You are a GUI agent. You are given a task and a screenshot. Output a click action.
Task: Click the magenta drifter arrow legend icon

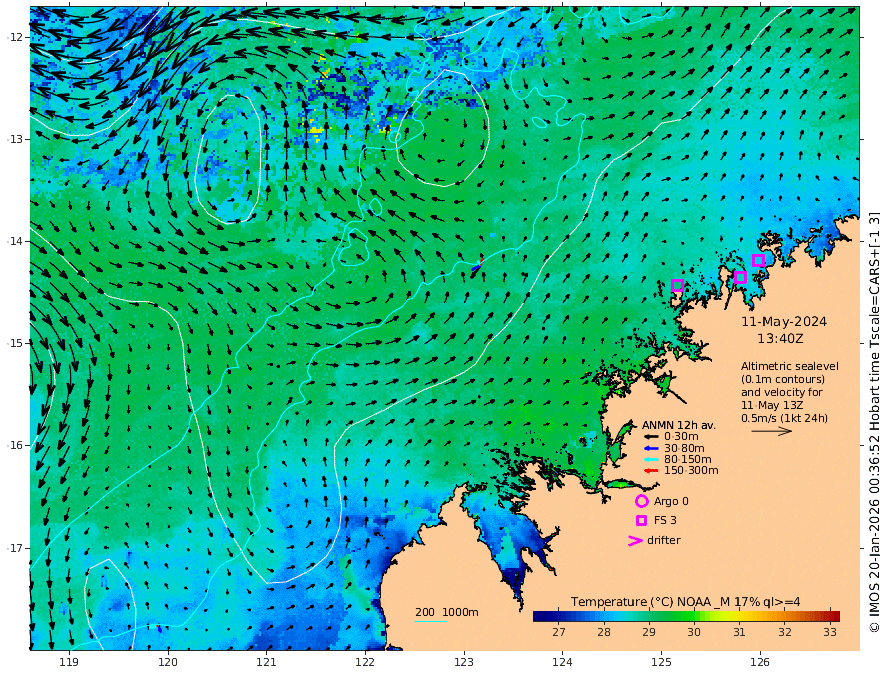(635, 541)
